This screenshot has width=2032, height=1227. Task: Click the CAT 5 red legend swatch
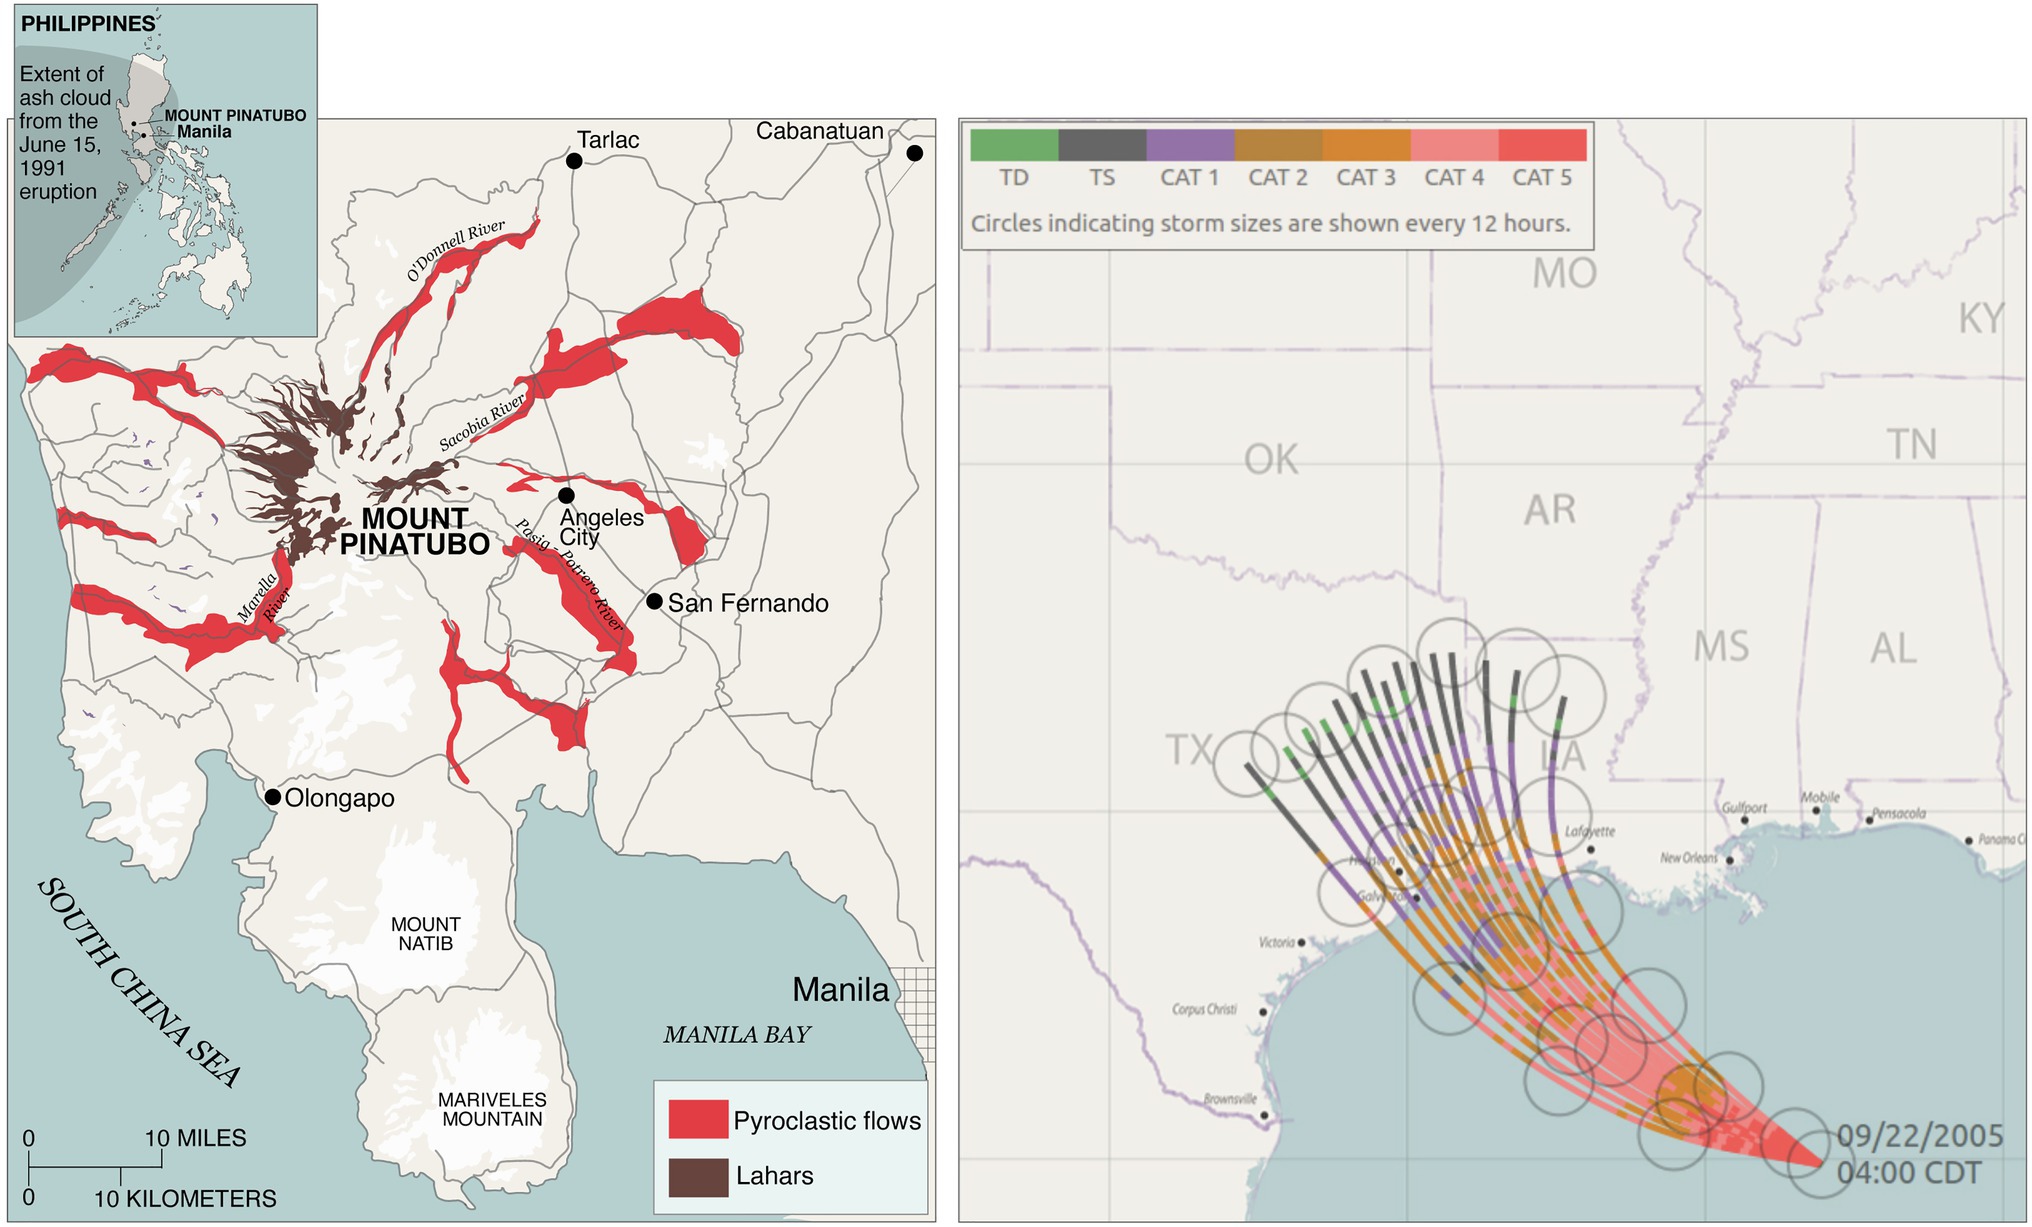click(1543, 145)
